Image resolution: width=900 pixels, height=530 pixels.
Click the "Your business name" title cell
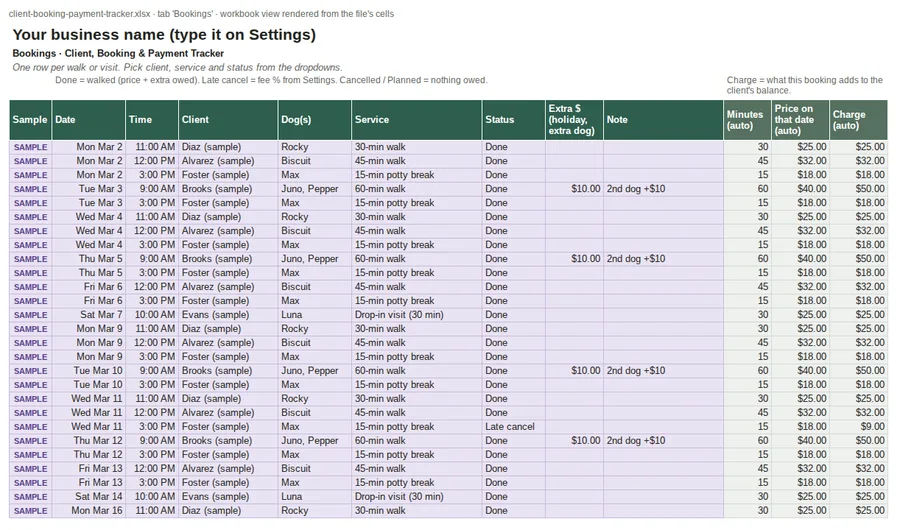point(164,35)
